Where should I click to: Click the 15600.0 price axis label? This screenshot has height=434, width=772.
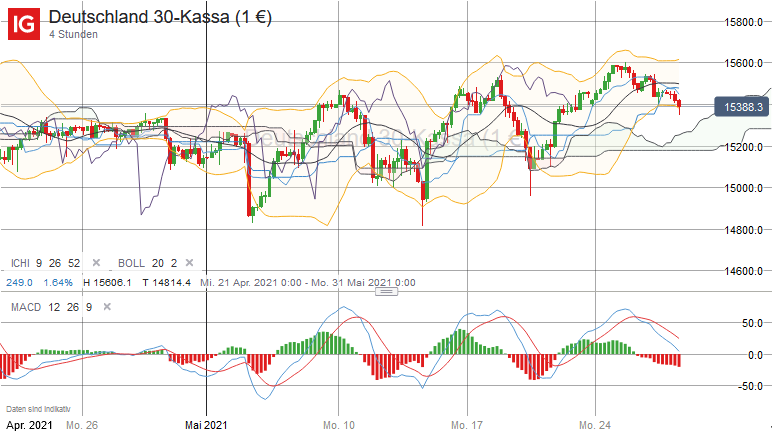[x=743, y=63]
